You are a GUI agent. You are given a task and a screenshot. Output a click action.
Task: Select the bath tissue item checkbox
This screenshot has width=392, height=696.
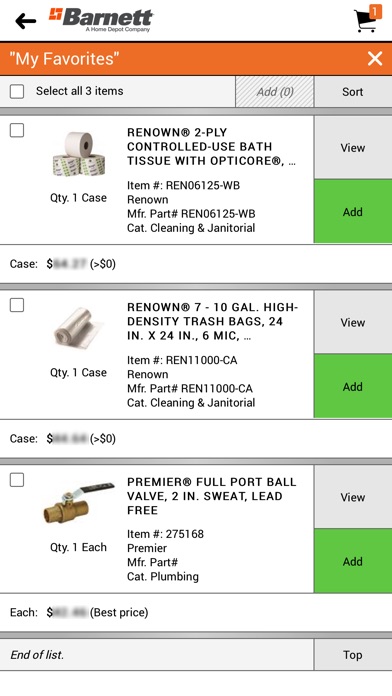(x=17, y=130)
